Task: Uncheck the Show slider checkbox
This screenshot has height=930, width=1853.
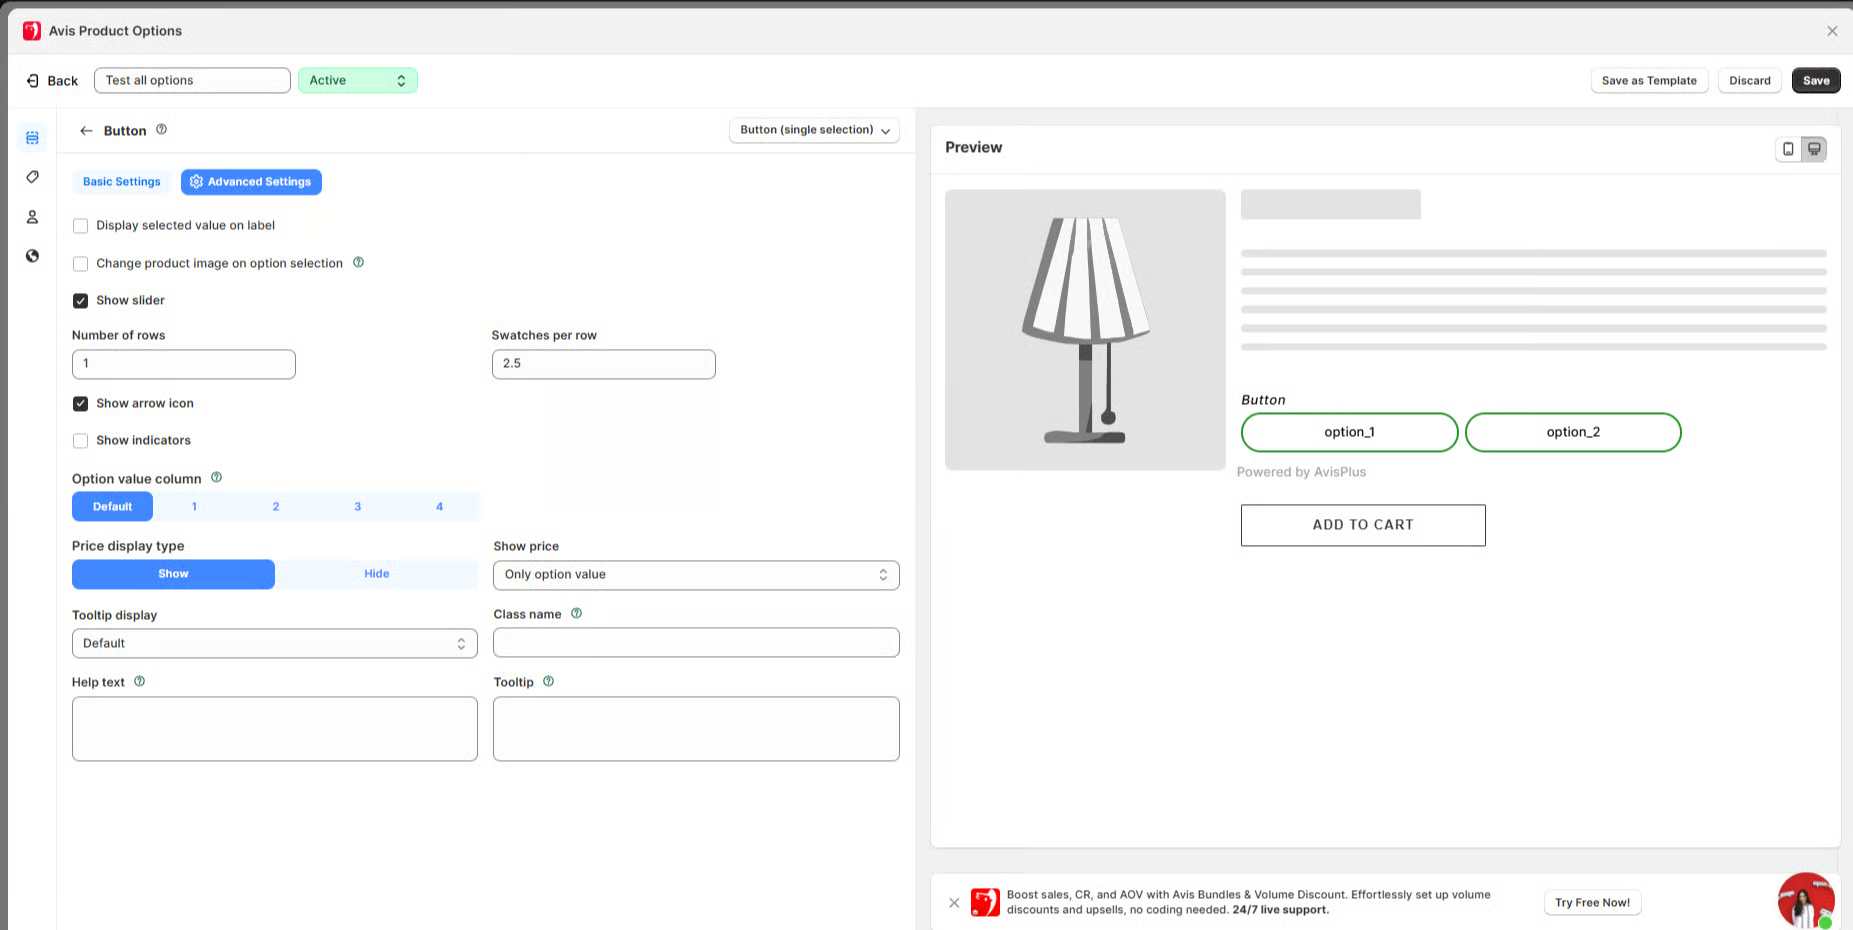Action: (81, 301)
